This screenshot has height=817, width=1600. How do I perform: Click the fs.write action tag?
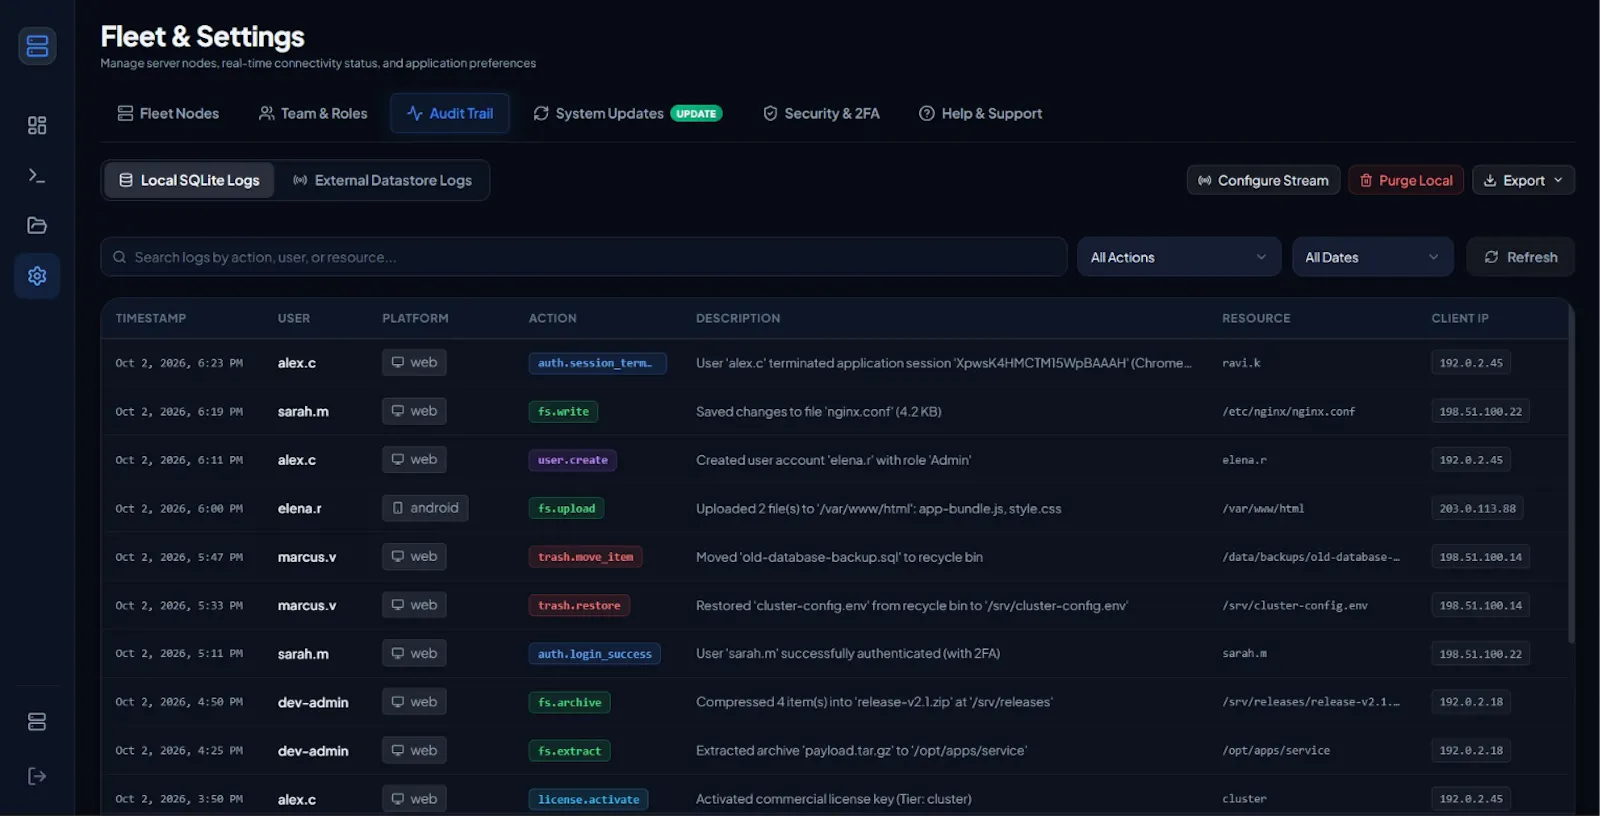coord(564,411)
